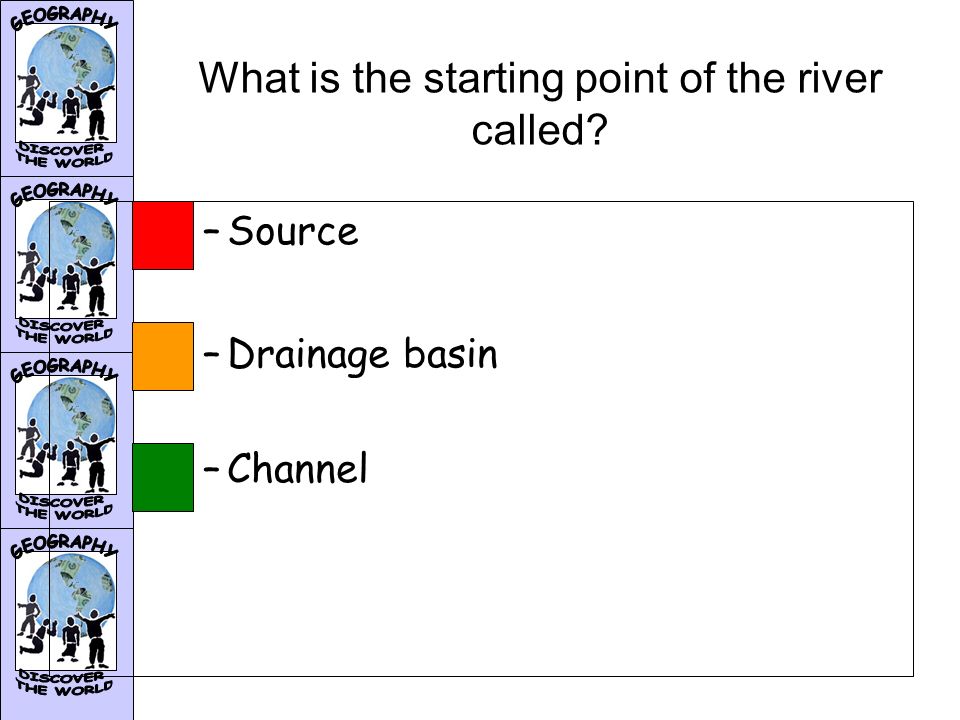Click the word 'basin' in the second answer
This screenshot has height=720, width=960.
[450, 354]
